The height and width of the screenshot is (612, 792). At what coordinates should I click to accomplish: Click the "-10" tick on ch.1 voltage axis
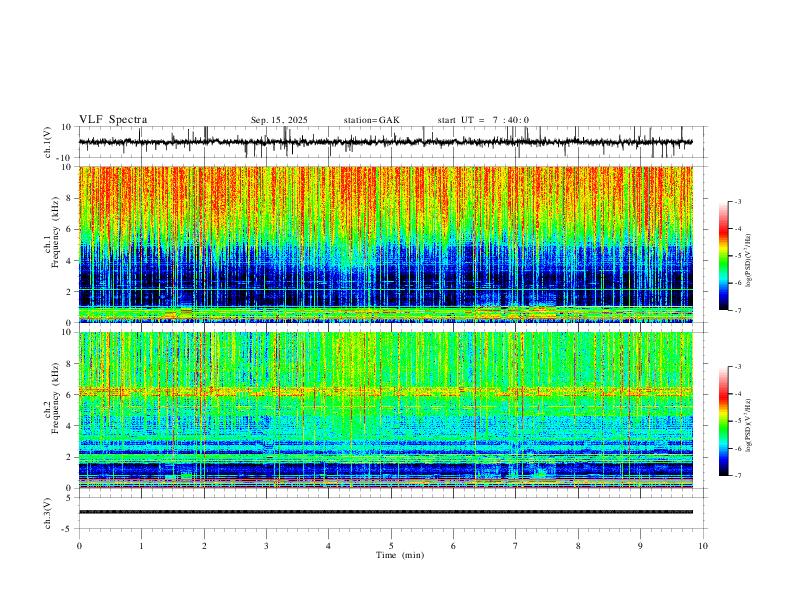(66, 158)
